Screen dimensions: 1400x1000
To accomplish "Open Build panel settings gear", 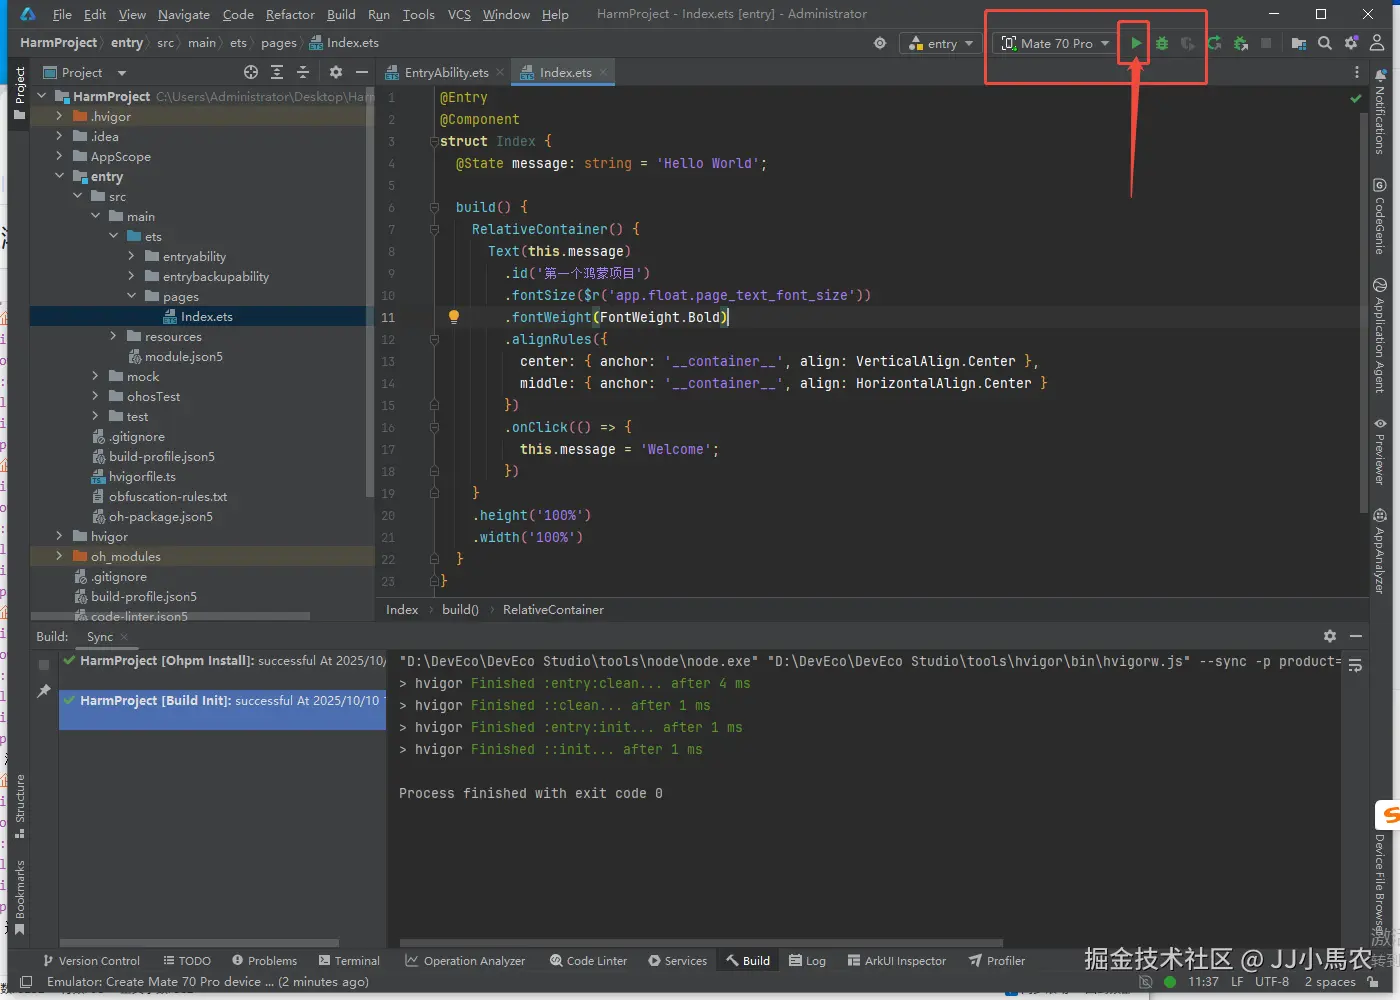I will pyautogui.click(x=1330, y=636).
